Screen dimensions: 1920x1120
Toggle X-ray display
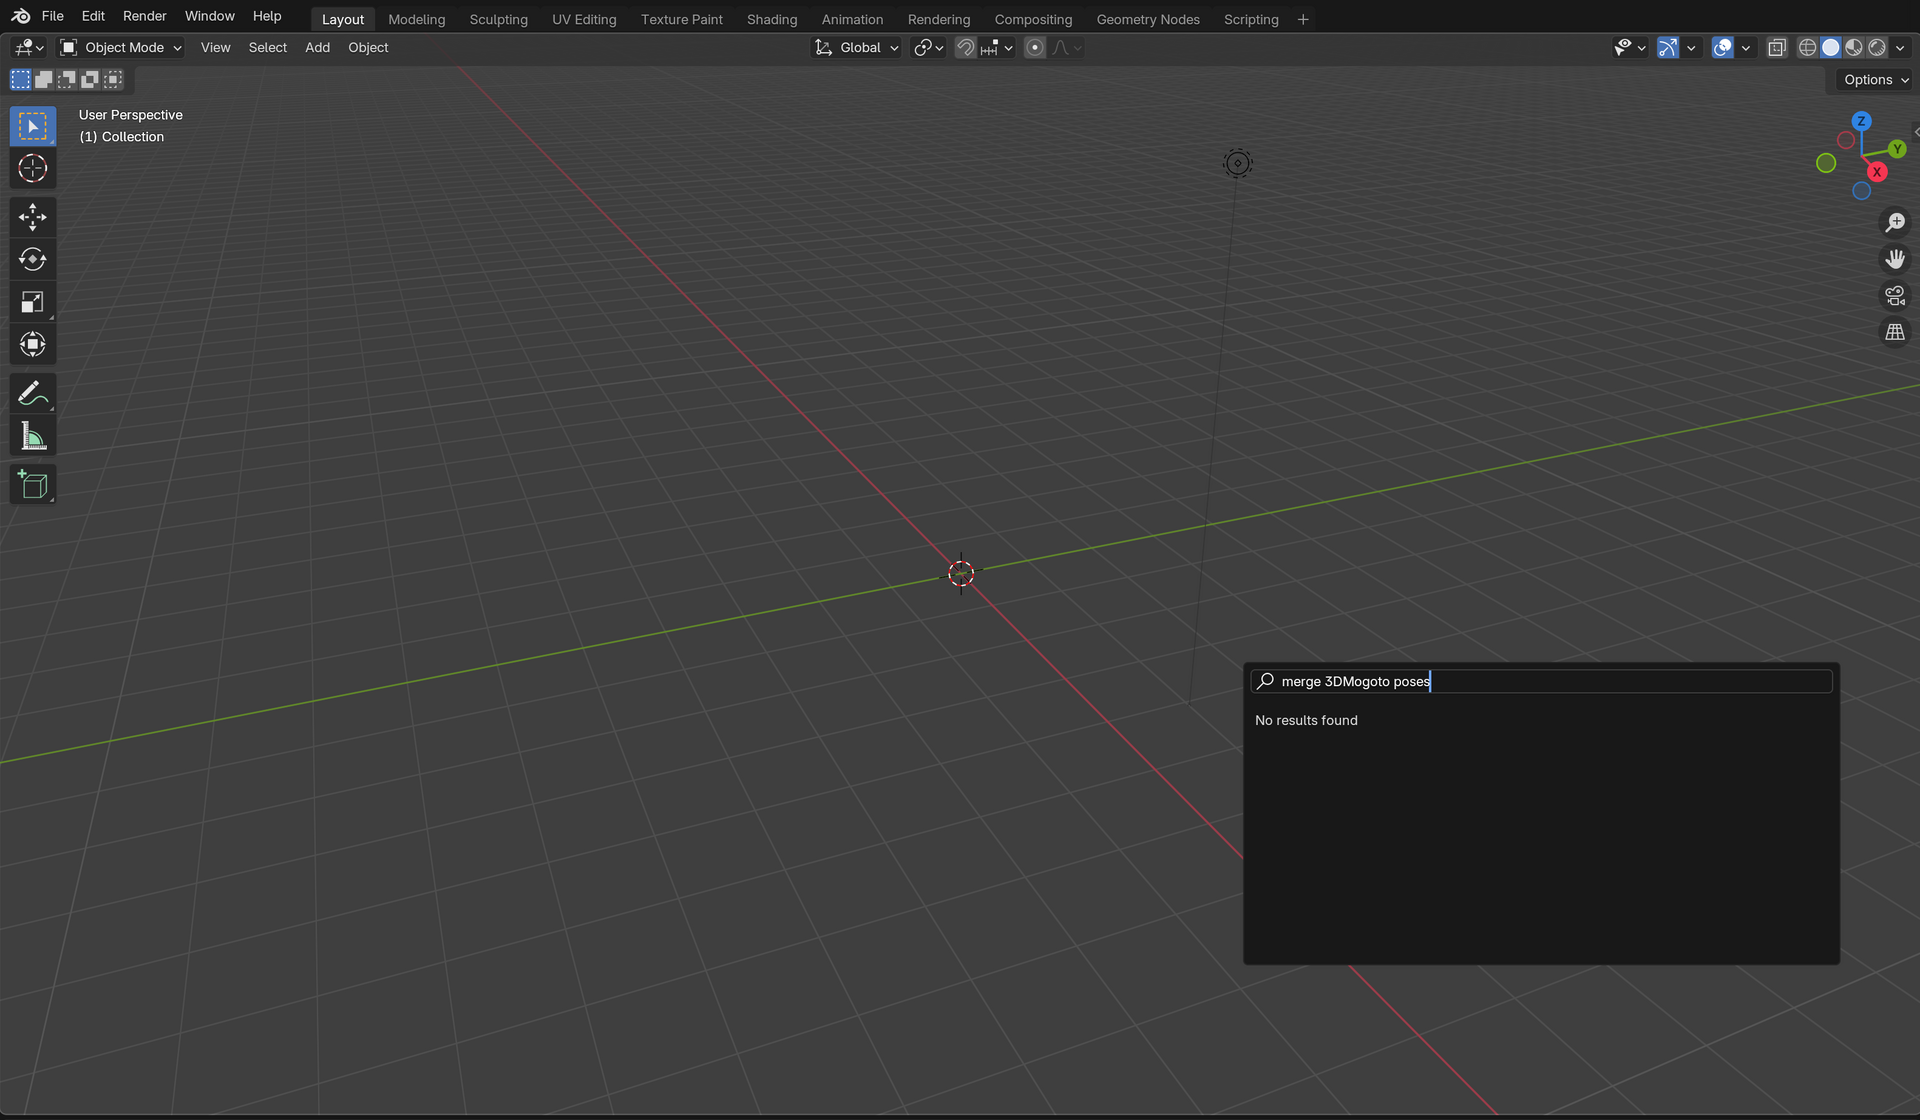(x=1777, y=48)
